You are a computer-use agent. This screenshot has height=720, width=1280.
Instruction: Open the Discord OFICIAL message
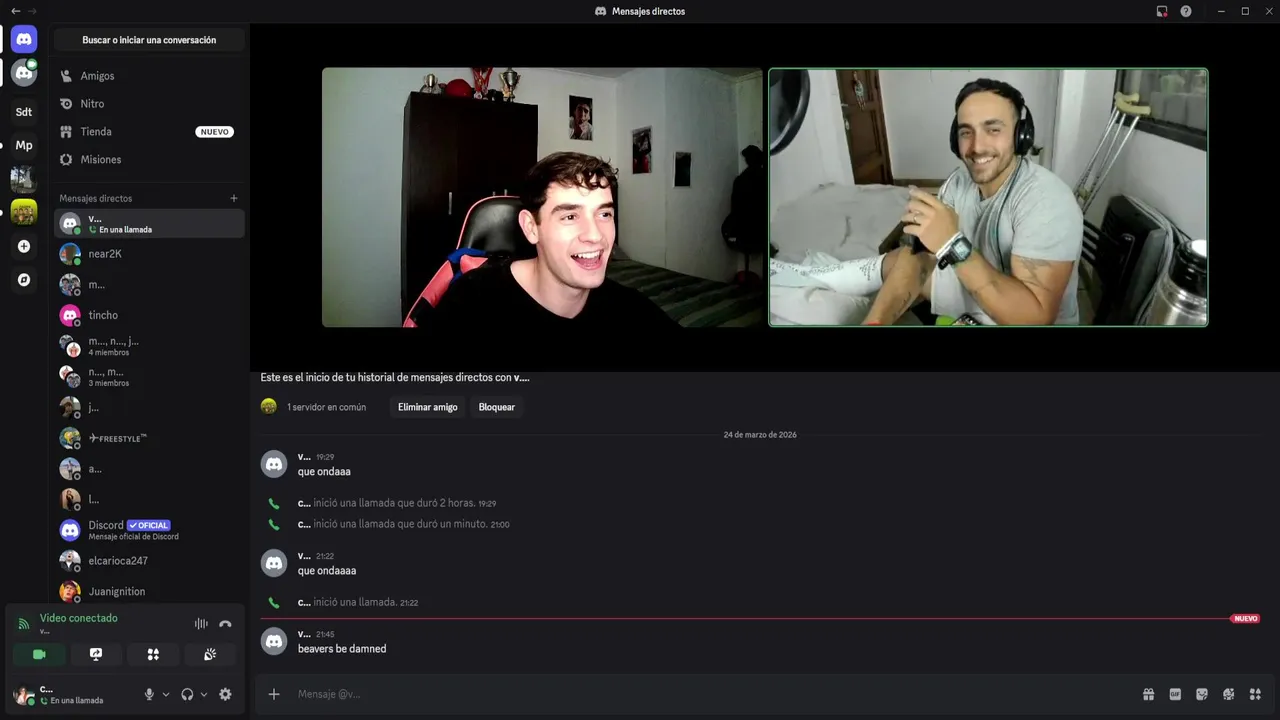(x=149, y=530)
